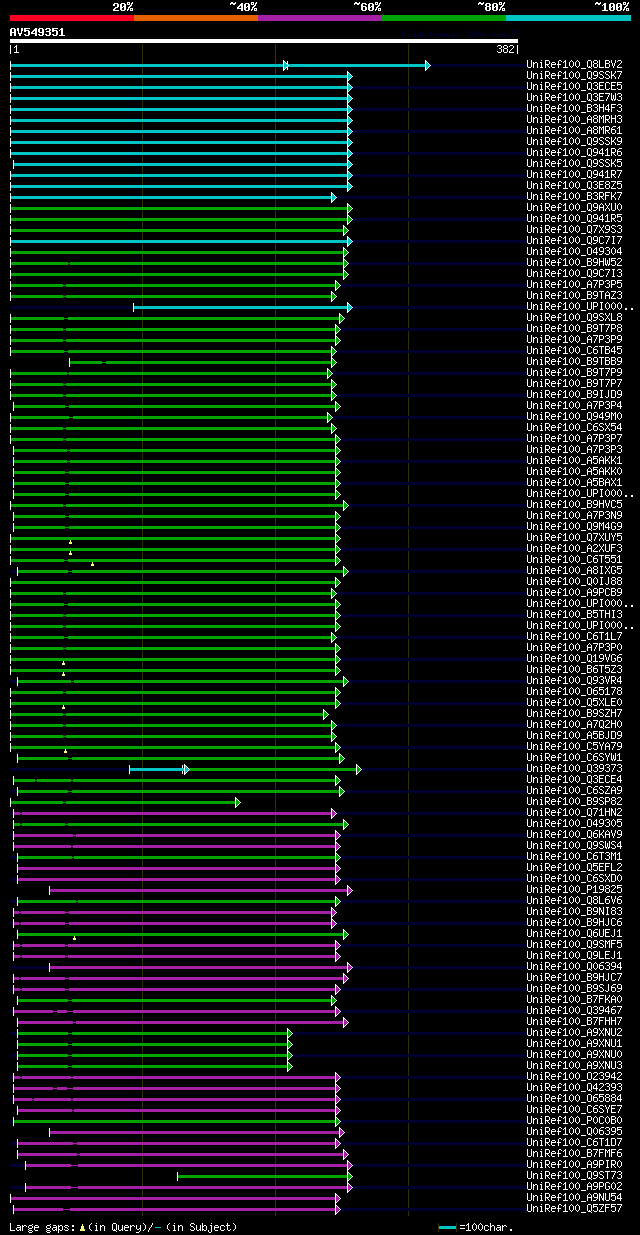Click the label UniRef100_Q0IJ88
This screenshot has height=1235, width=640.
click(x=574, y=581)
